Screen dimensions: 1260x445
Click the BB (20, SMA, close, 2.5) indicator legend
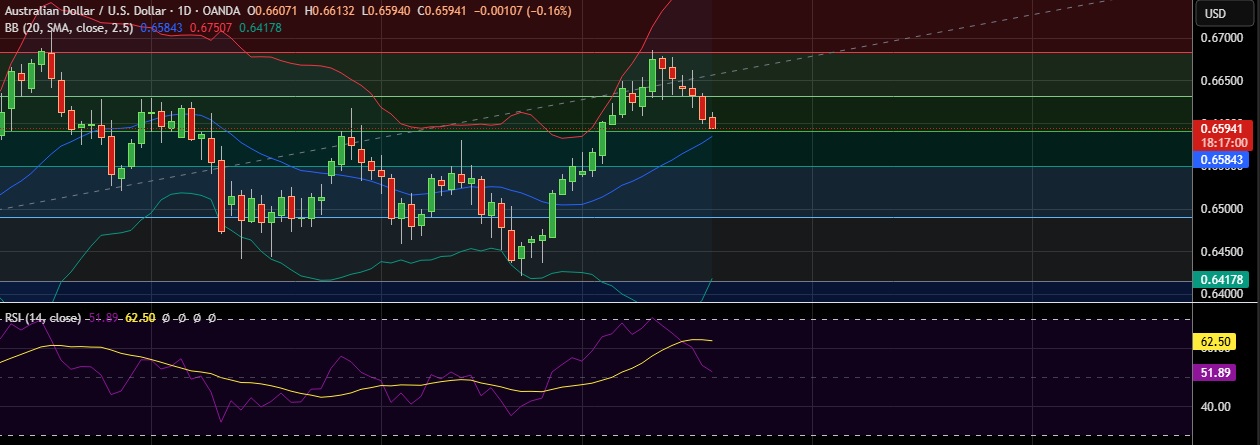[67, 28]
